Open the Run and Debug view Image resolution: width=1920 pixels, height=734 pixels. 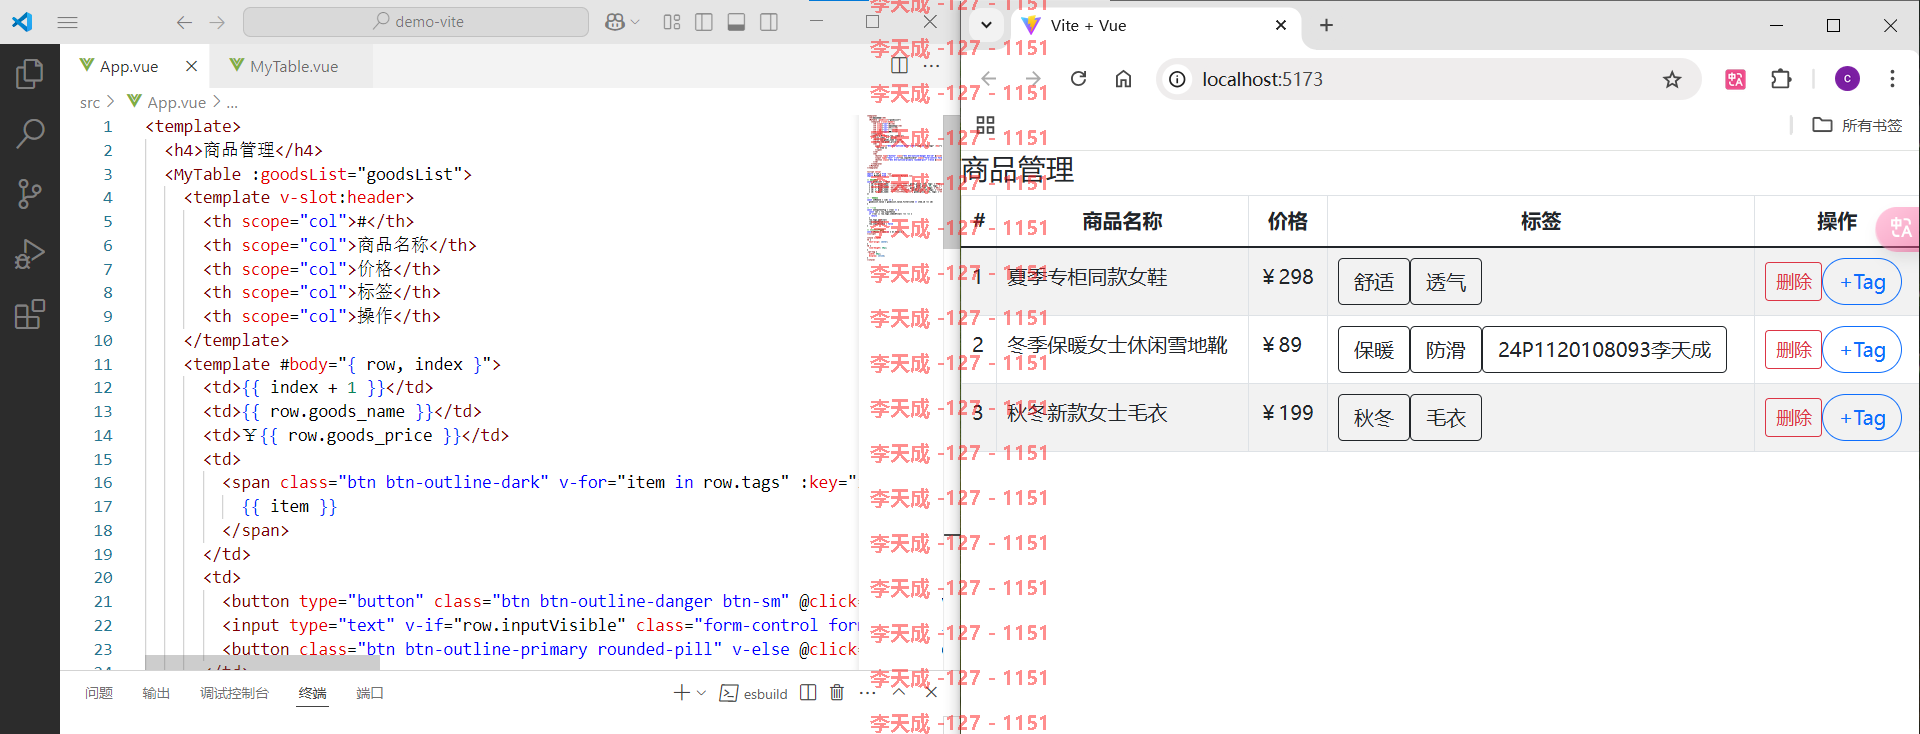point(30,254)
